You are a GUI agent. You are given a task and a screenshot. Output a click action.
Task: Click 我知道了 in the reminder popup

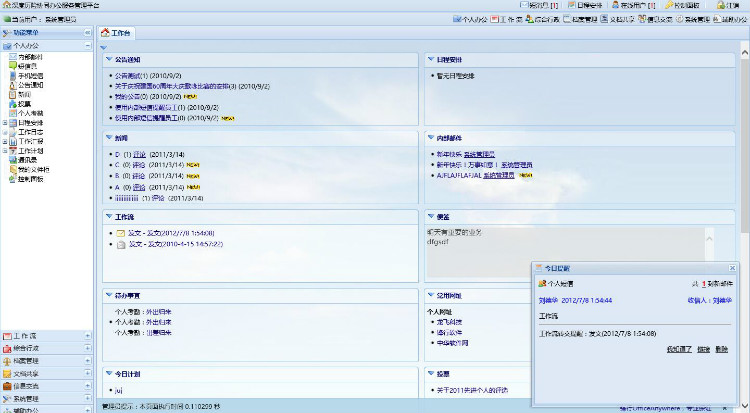pos(678,348)
